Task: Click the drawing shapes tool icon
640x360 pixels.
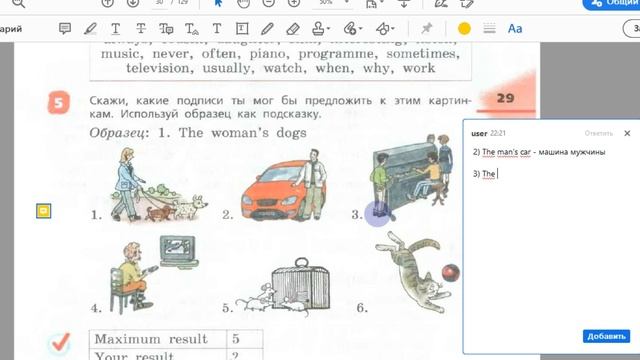Action: click(x=382, y=29)
